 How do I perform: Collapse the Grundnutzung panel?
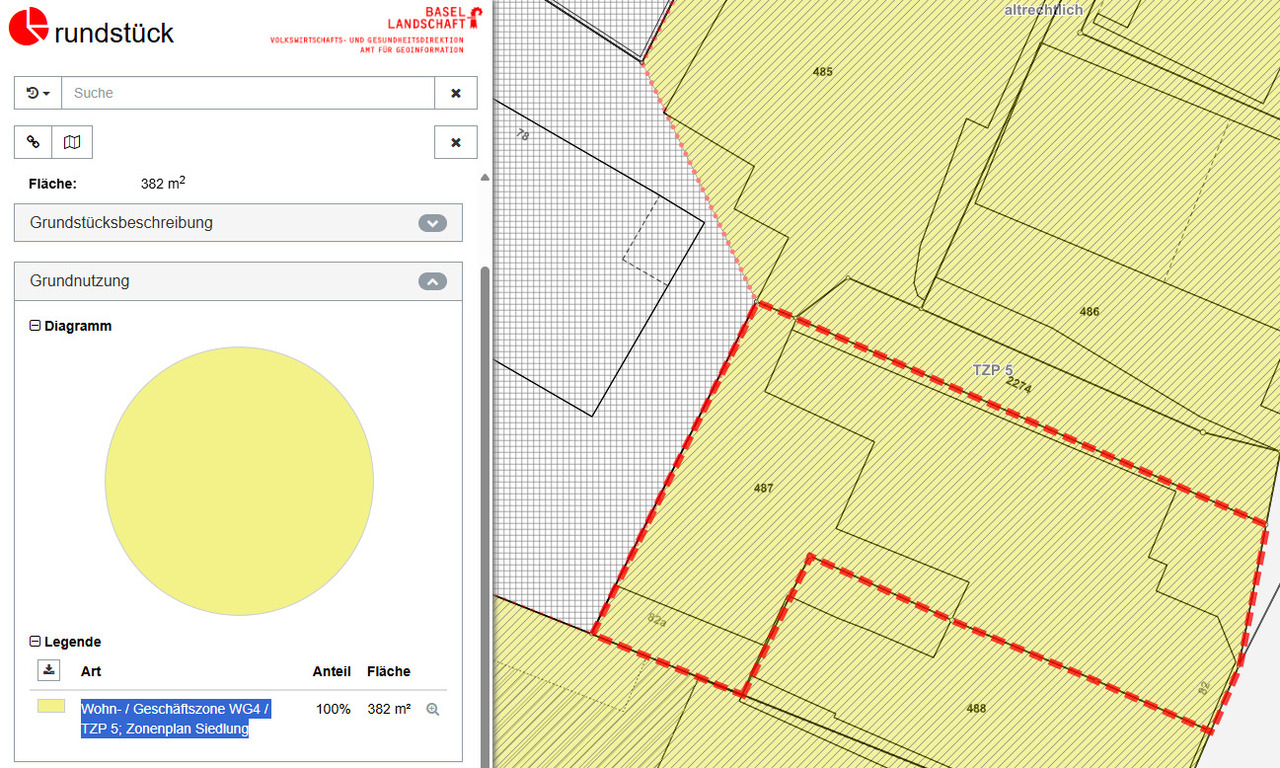pyautogui.click(x=432, y=282)
